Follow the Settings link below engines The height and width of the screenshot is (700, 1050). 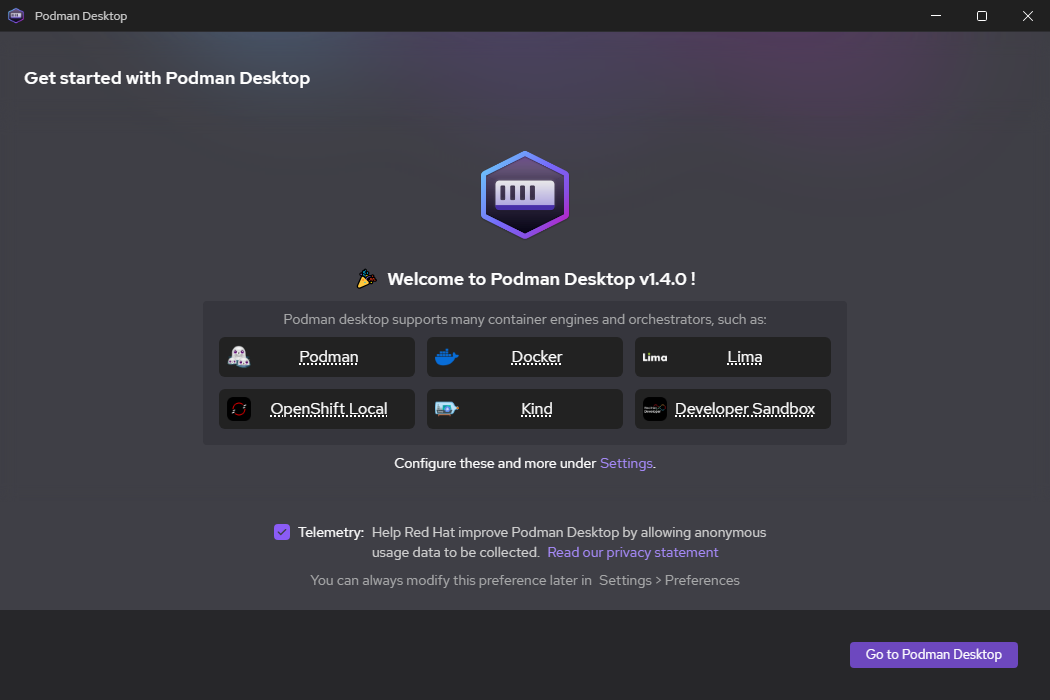(626, 464)
